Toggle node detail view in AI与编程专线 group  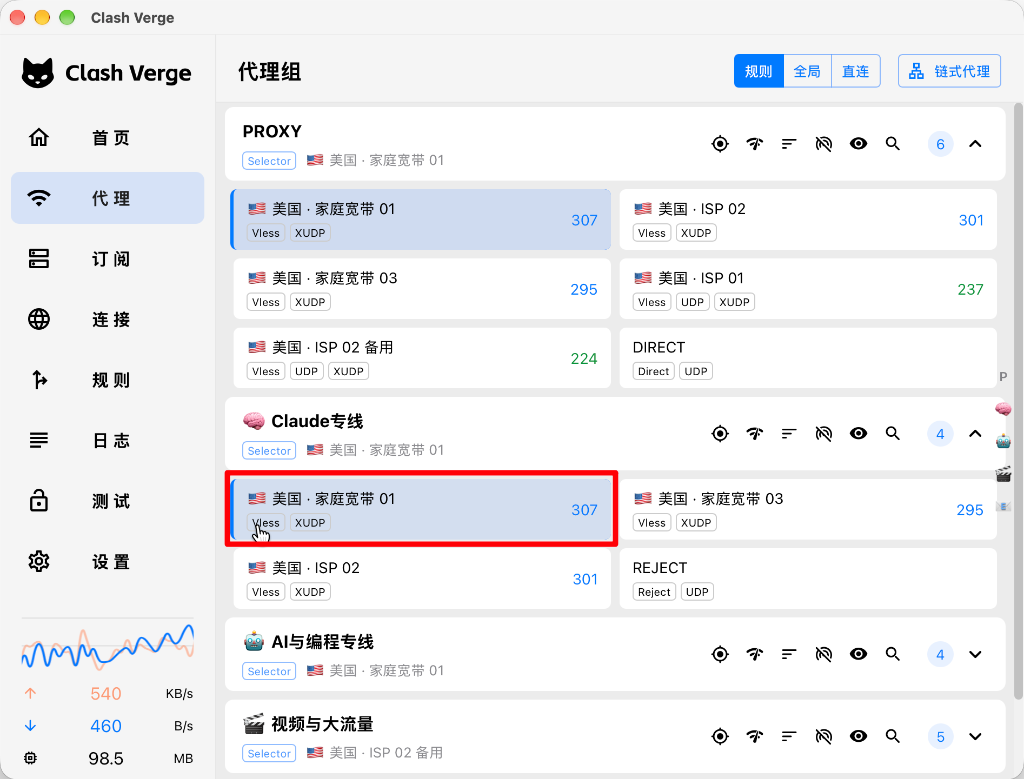[858, 654]
